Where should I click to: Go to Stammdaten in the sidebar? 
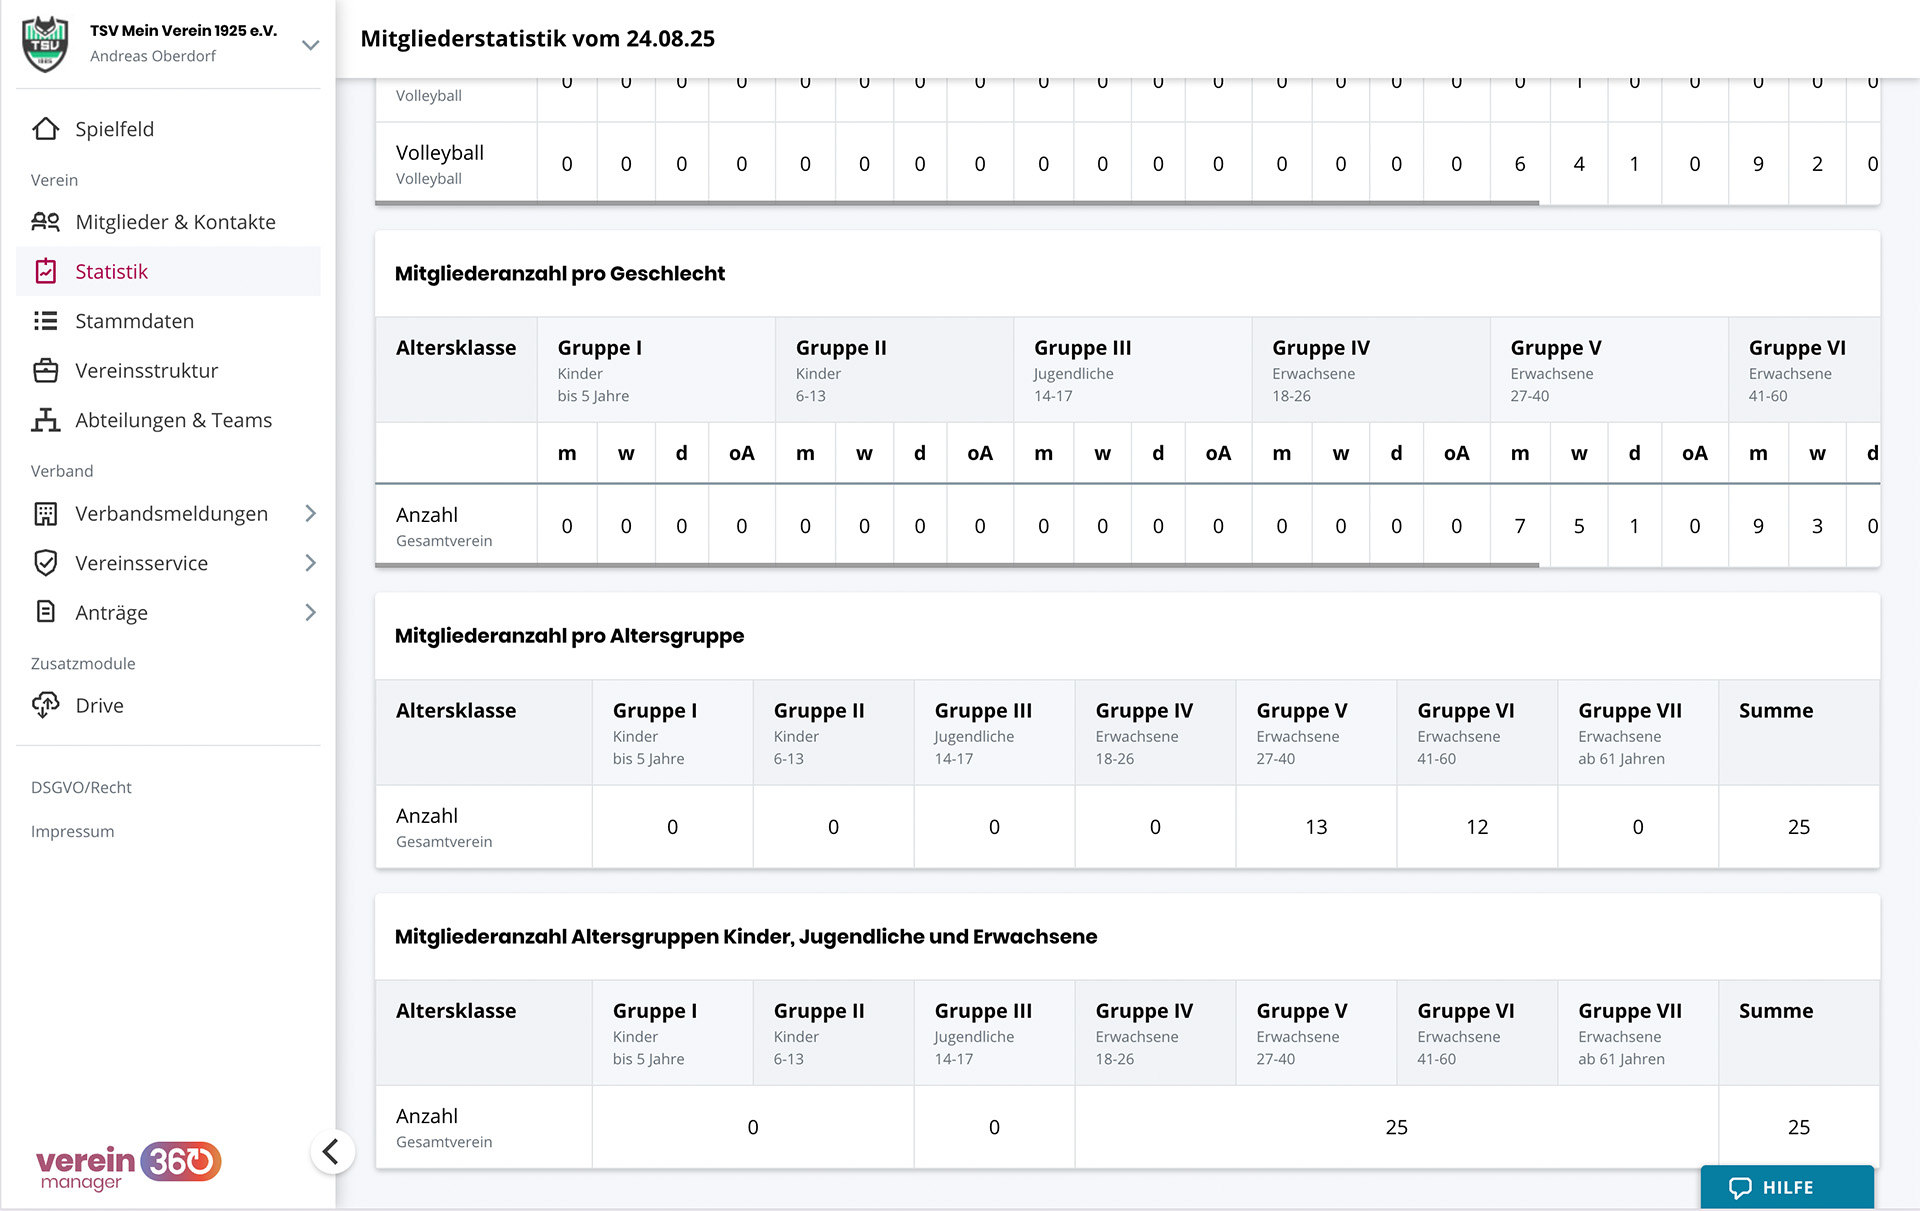(x=134, y=321)
